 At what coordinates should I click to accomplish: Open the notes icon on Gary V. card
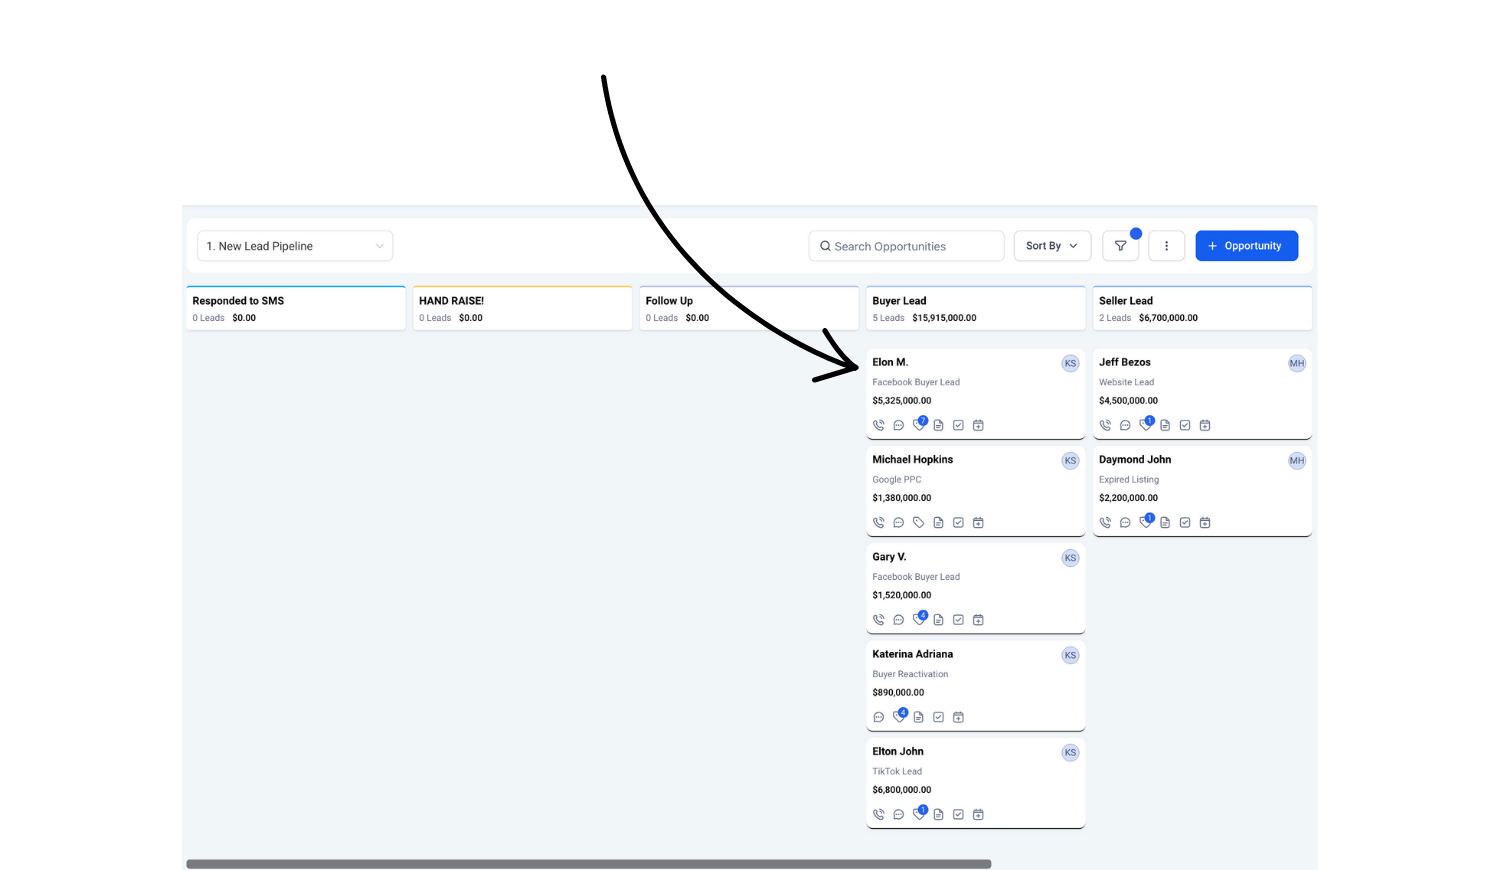pyautogui.click(x=938, y=620)
